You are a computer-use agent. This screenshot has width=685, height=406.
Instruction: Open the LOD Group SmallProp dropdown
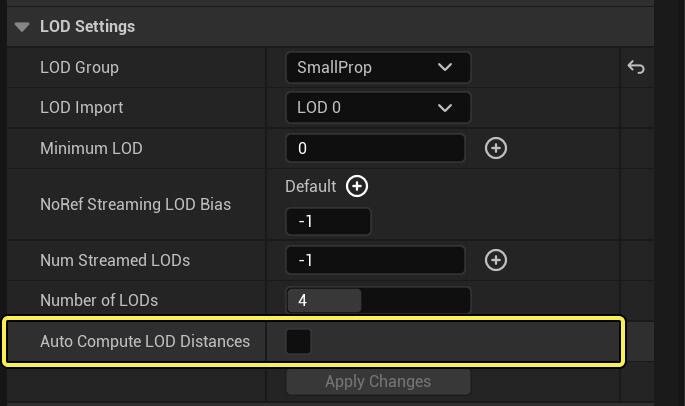(377, 68)
